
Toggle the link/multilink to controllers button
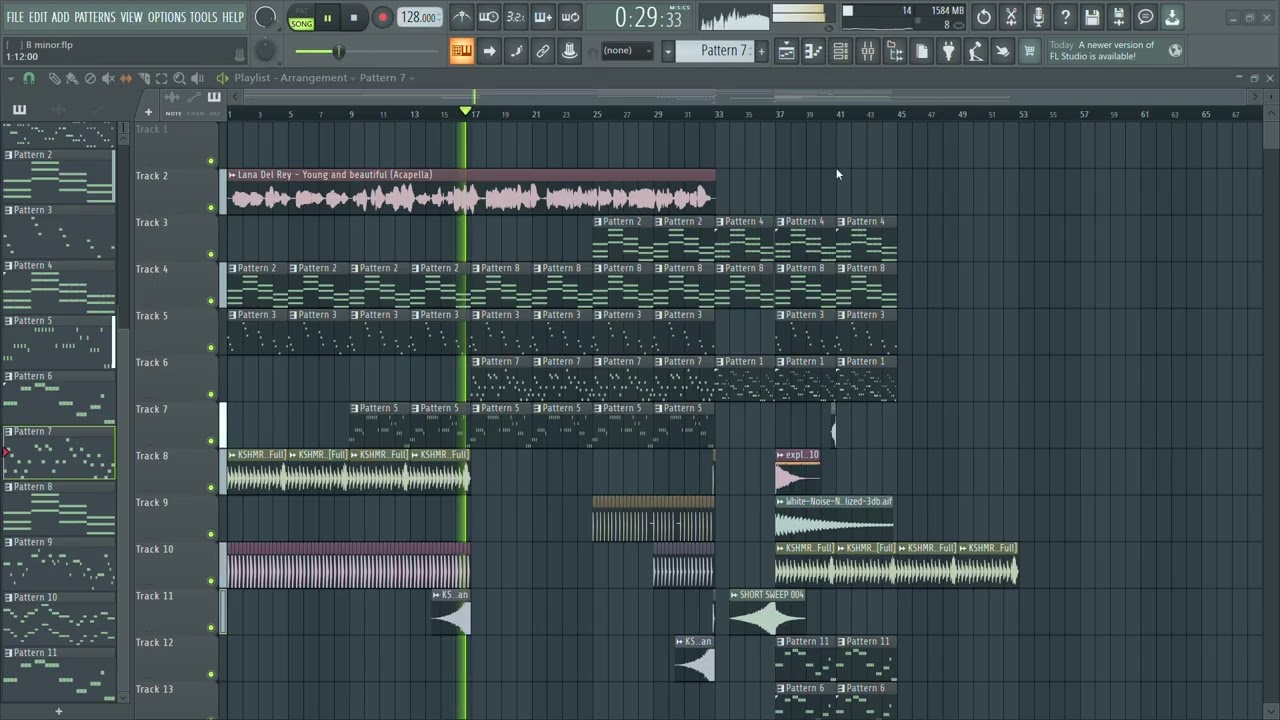click(543, 51)
